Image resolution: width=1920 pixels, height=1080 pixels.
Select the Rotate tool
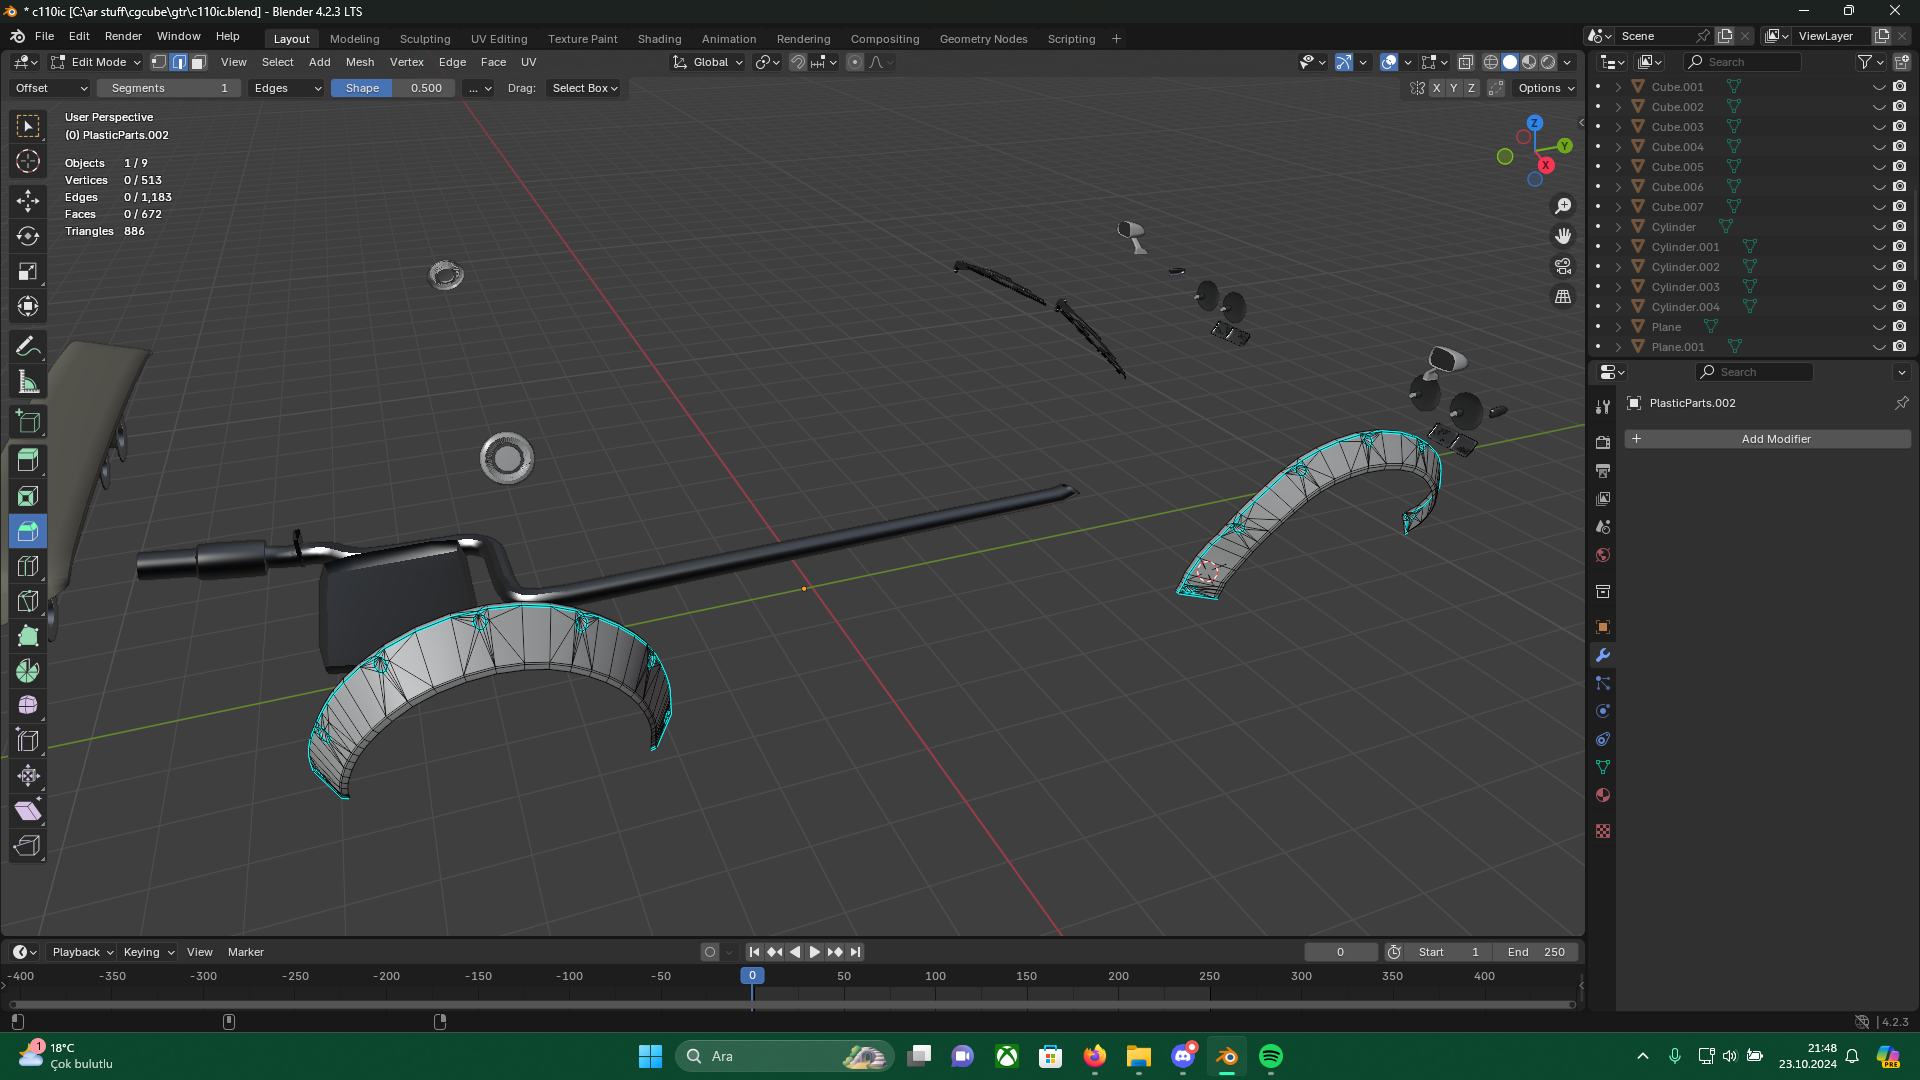[28, 236]
